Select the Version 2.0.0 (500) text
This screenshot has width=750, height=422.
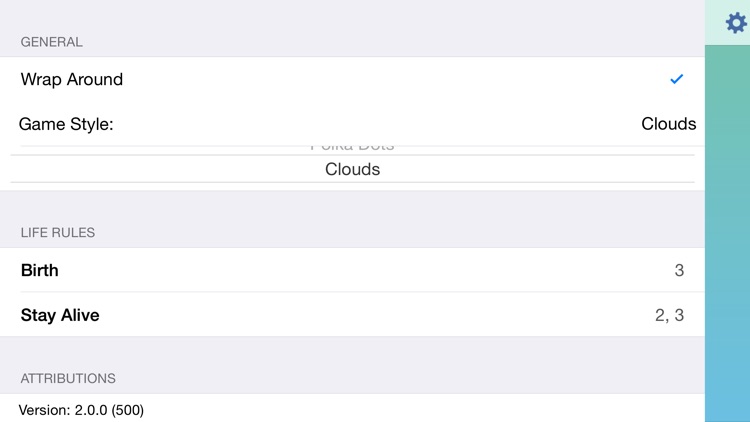coord(81,410)
